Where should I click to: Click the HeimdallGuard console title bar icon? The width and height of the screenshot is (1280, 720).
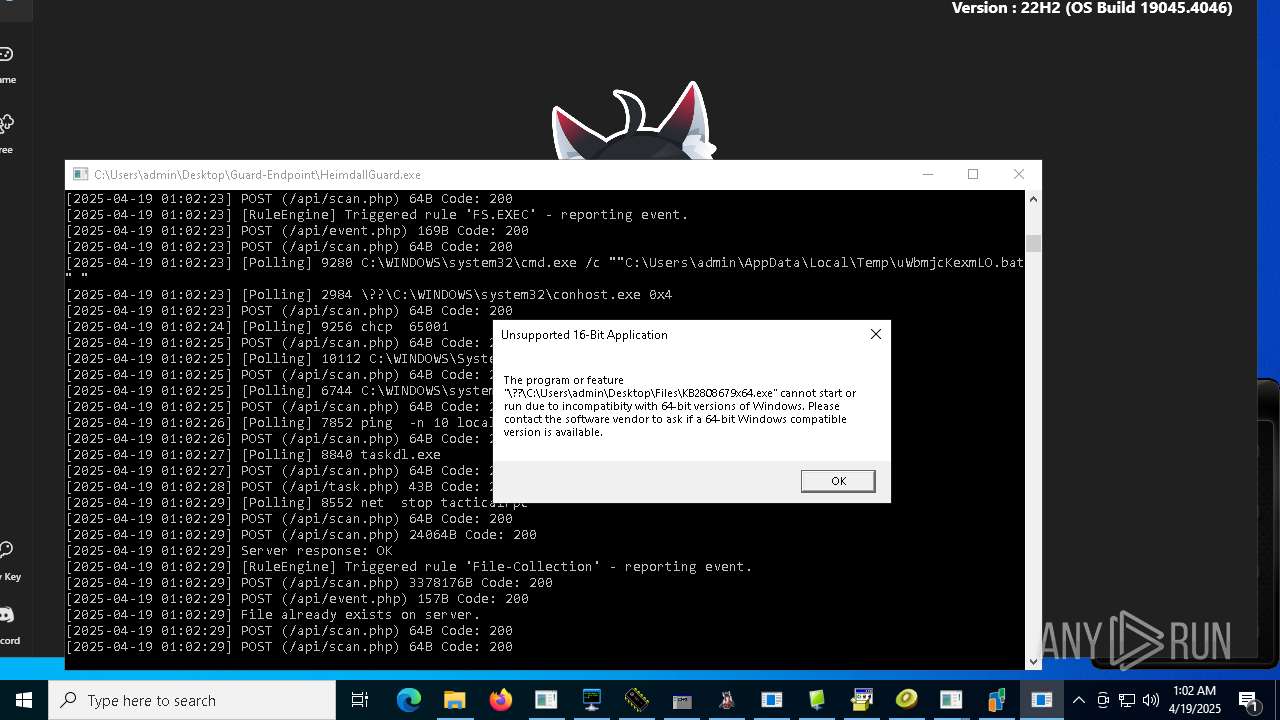[x=80, y=174]
